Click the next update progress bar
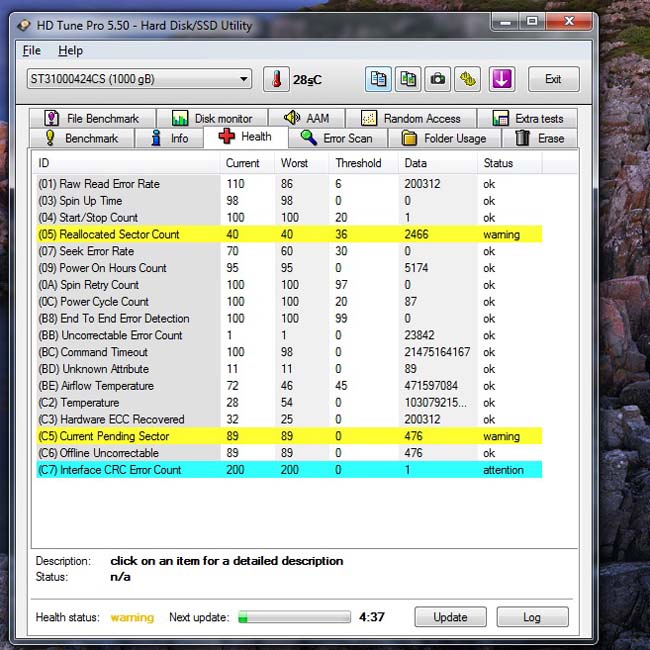 (294, 617)
